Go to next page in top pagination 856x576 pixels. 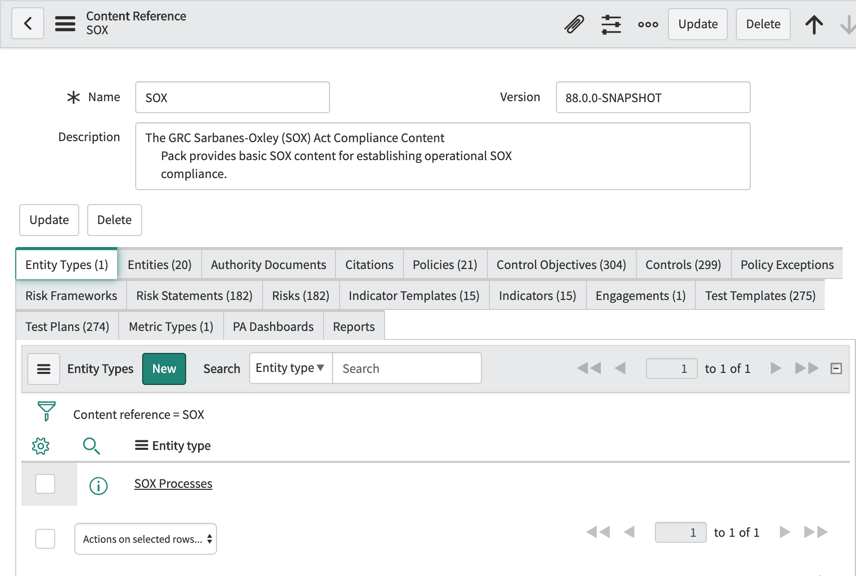point(776,368)
